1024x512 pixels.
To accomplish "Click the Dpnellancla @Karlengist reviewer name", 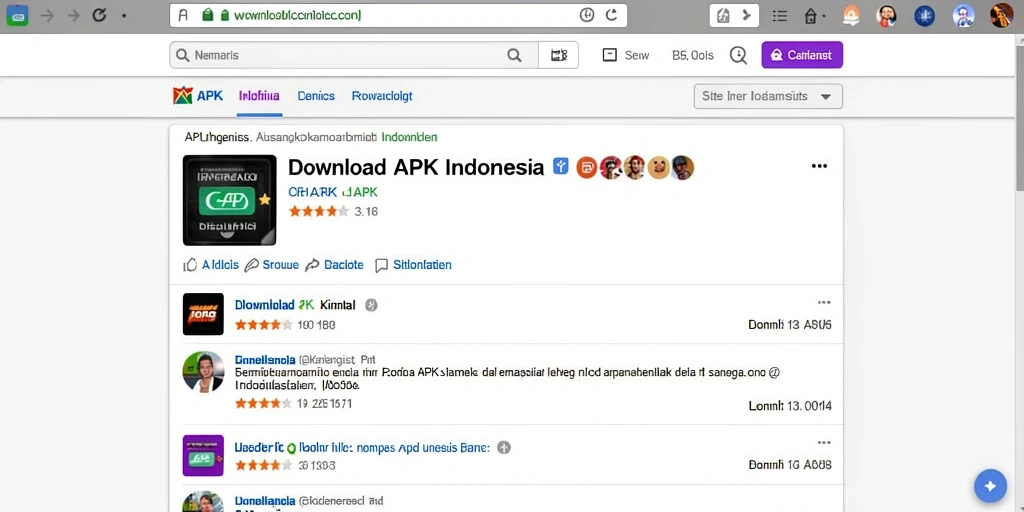I will 305,360.
